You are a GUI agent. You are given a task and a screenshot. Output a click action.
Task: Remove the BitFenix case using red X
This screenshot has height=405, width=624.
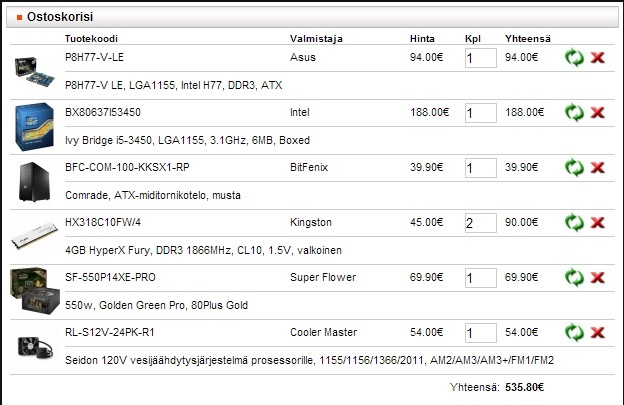click(598, 167)
